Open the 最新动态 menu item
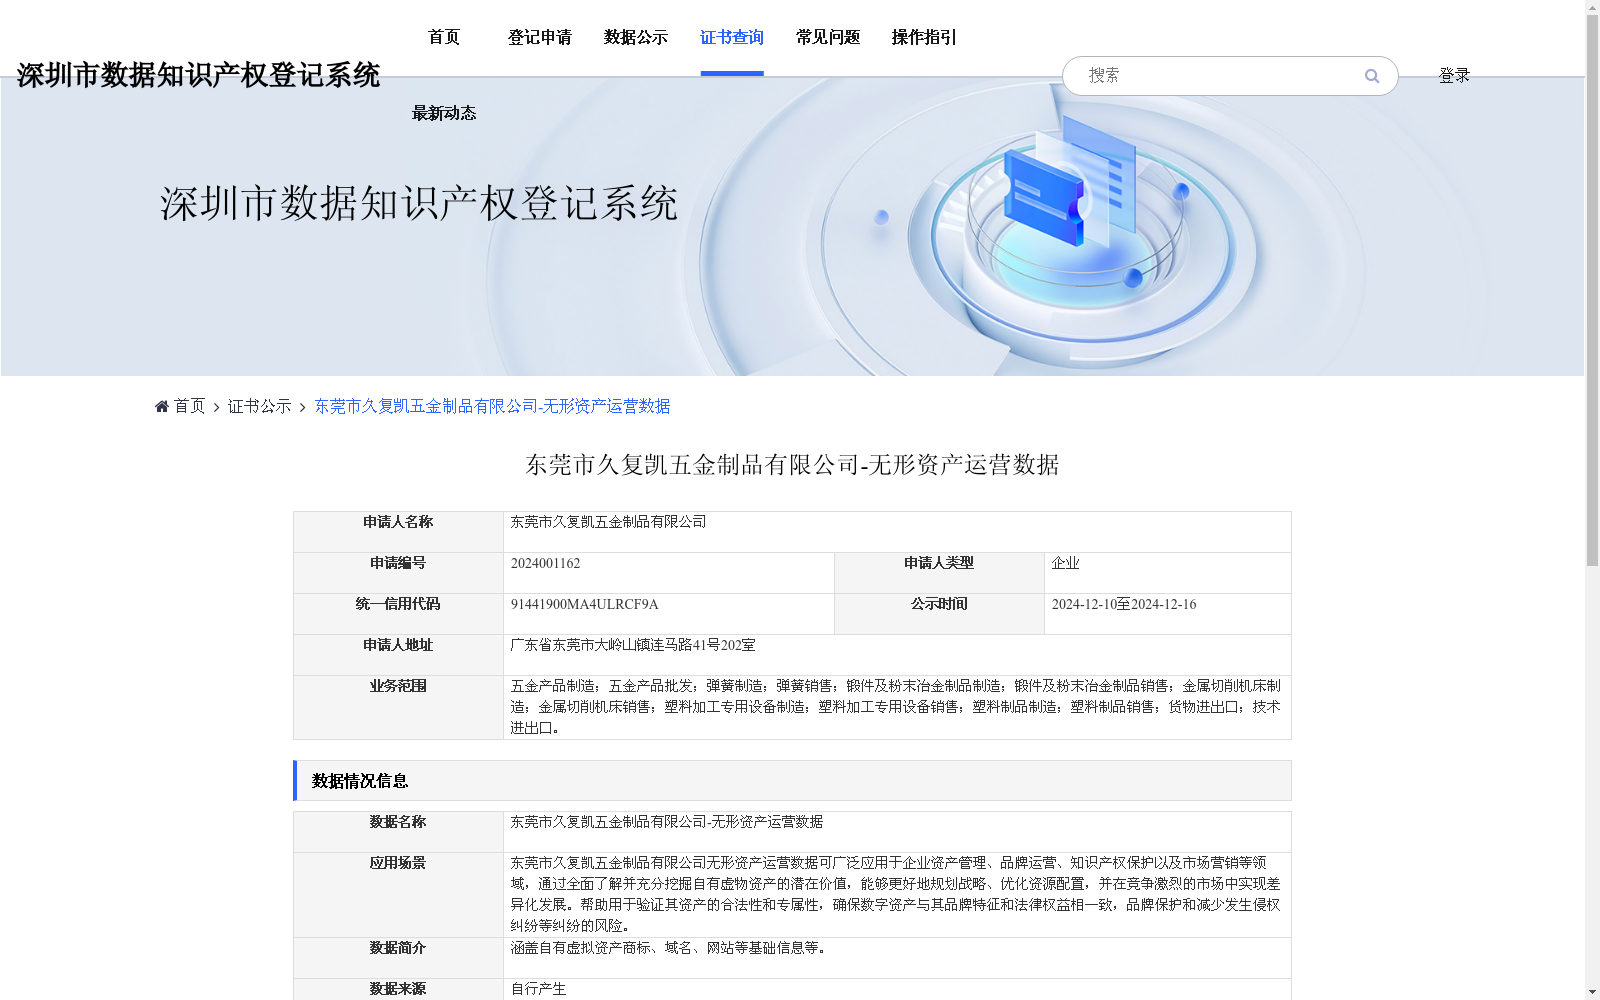Viewport: 1600px width, 1000px height. tap(444, 113)
